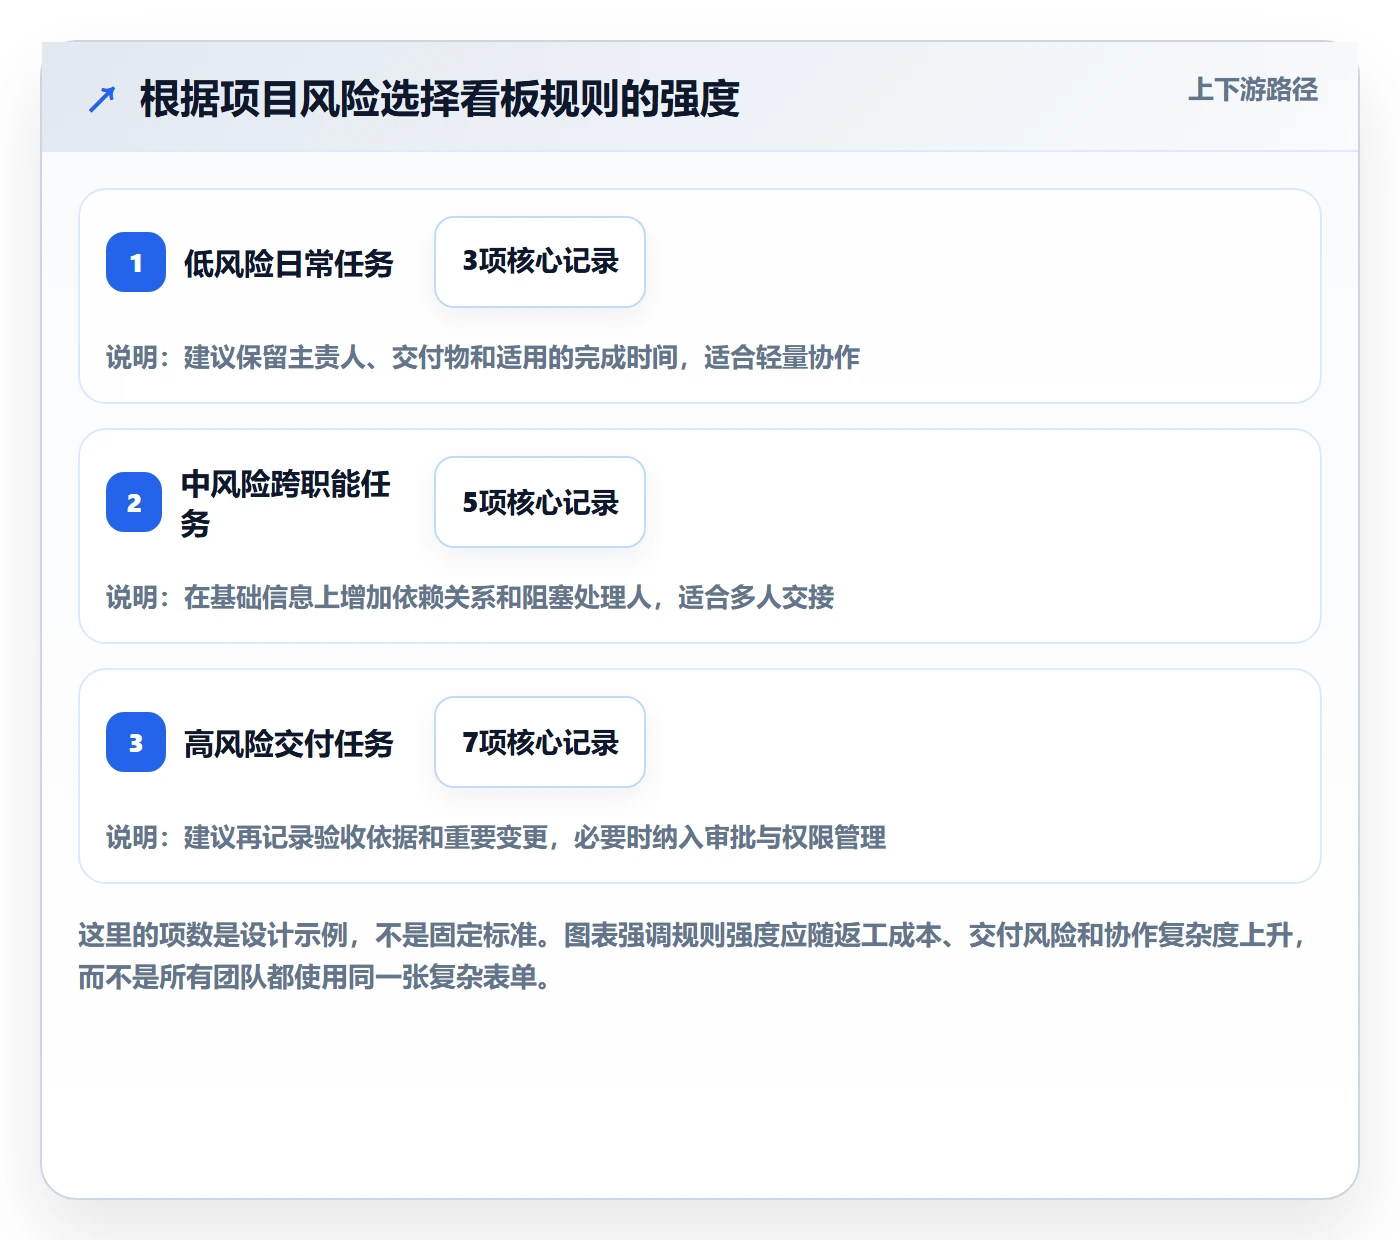Select the 高风险交付任务 heading
Viewport: 1400px width, 1240px height.
pos(289,744)
